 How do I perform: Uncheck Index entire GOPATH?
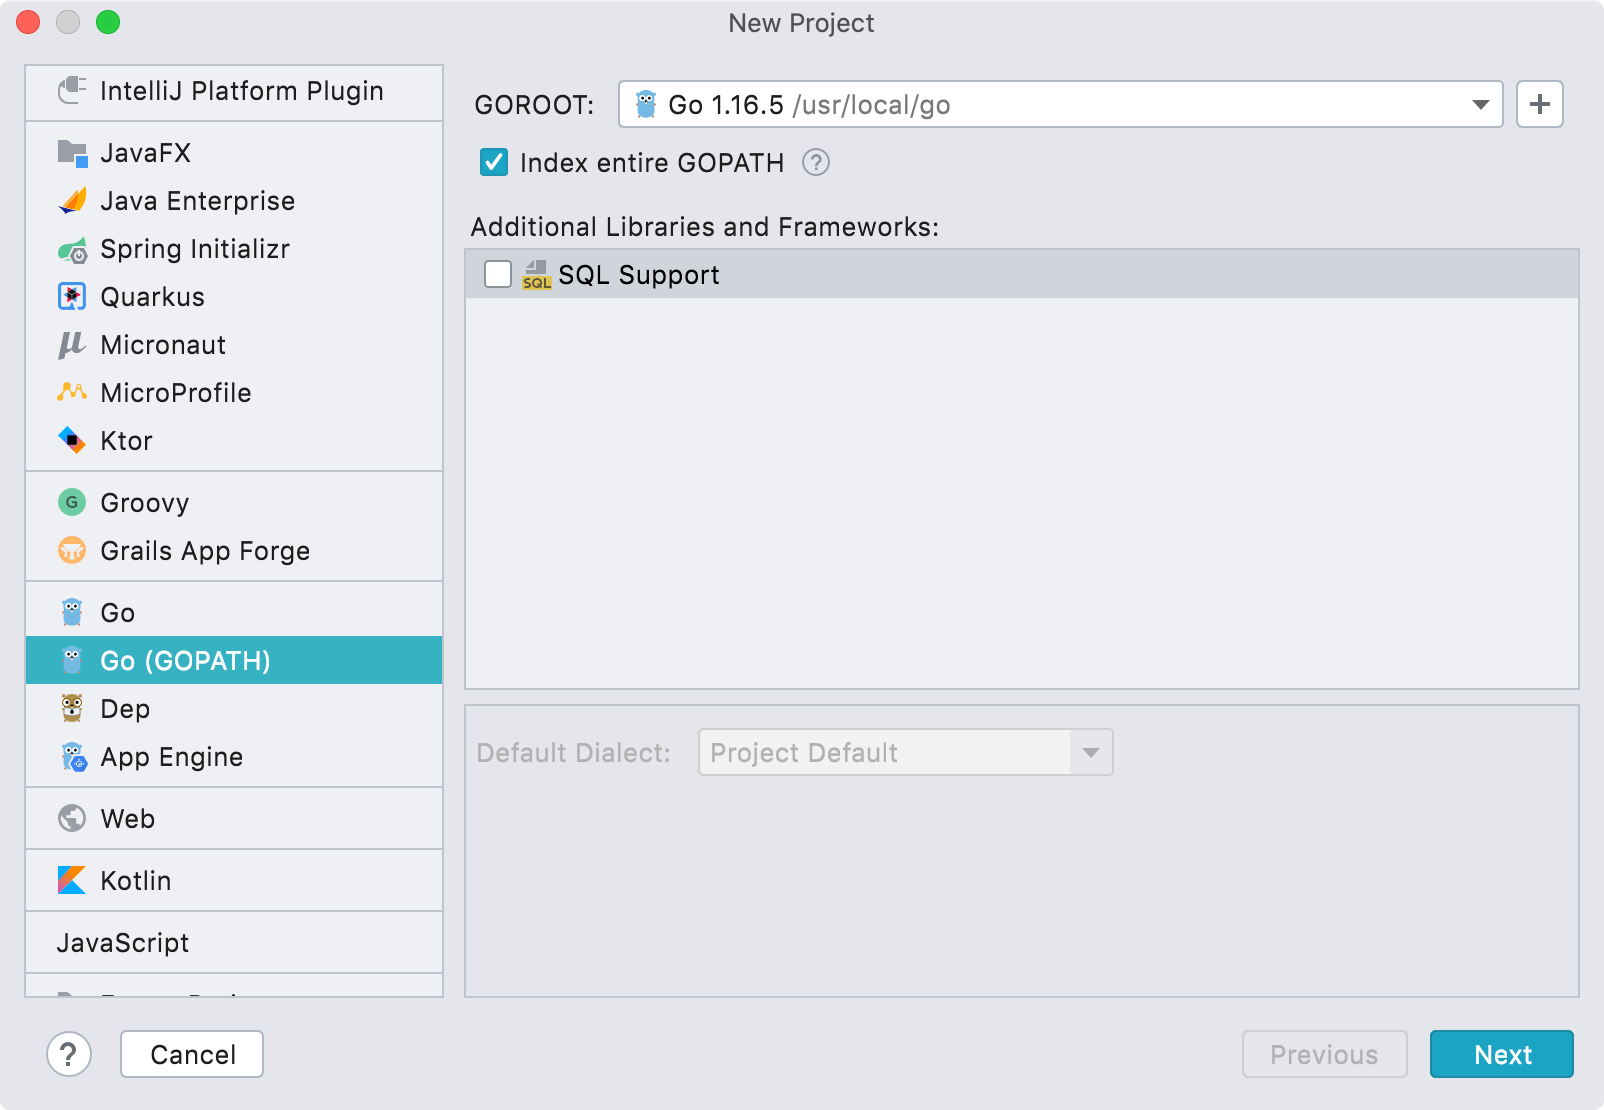pos(492,162)
